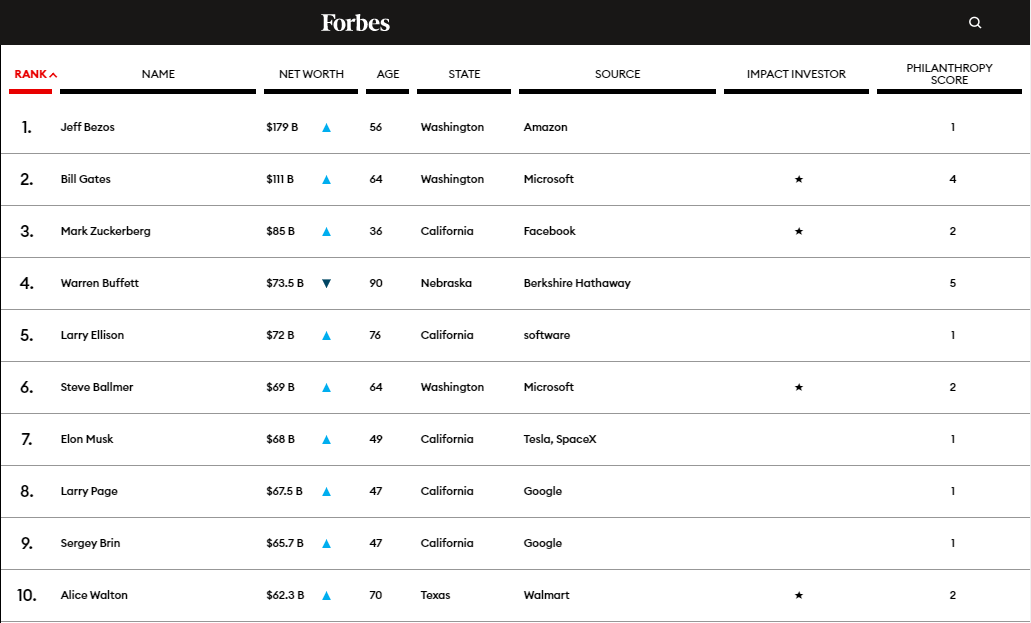Click the $111 B net worth value
1031x623 pixels.
tap(280, 179)
